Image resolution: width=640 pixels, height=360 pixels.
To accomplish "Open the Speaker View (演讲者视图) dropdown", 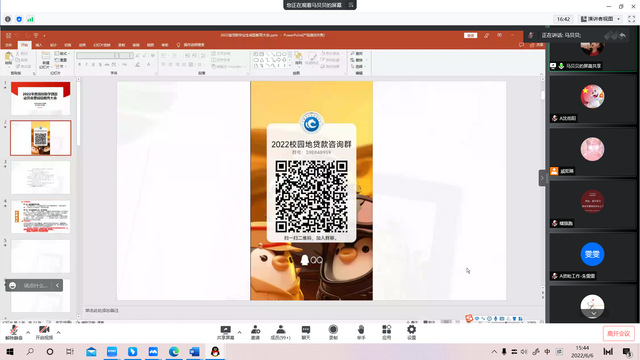I will (x=600, y=19).
